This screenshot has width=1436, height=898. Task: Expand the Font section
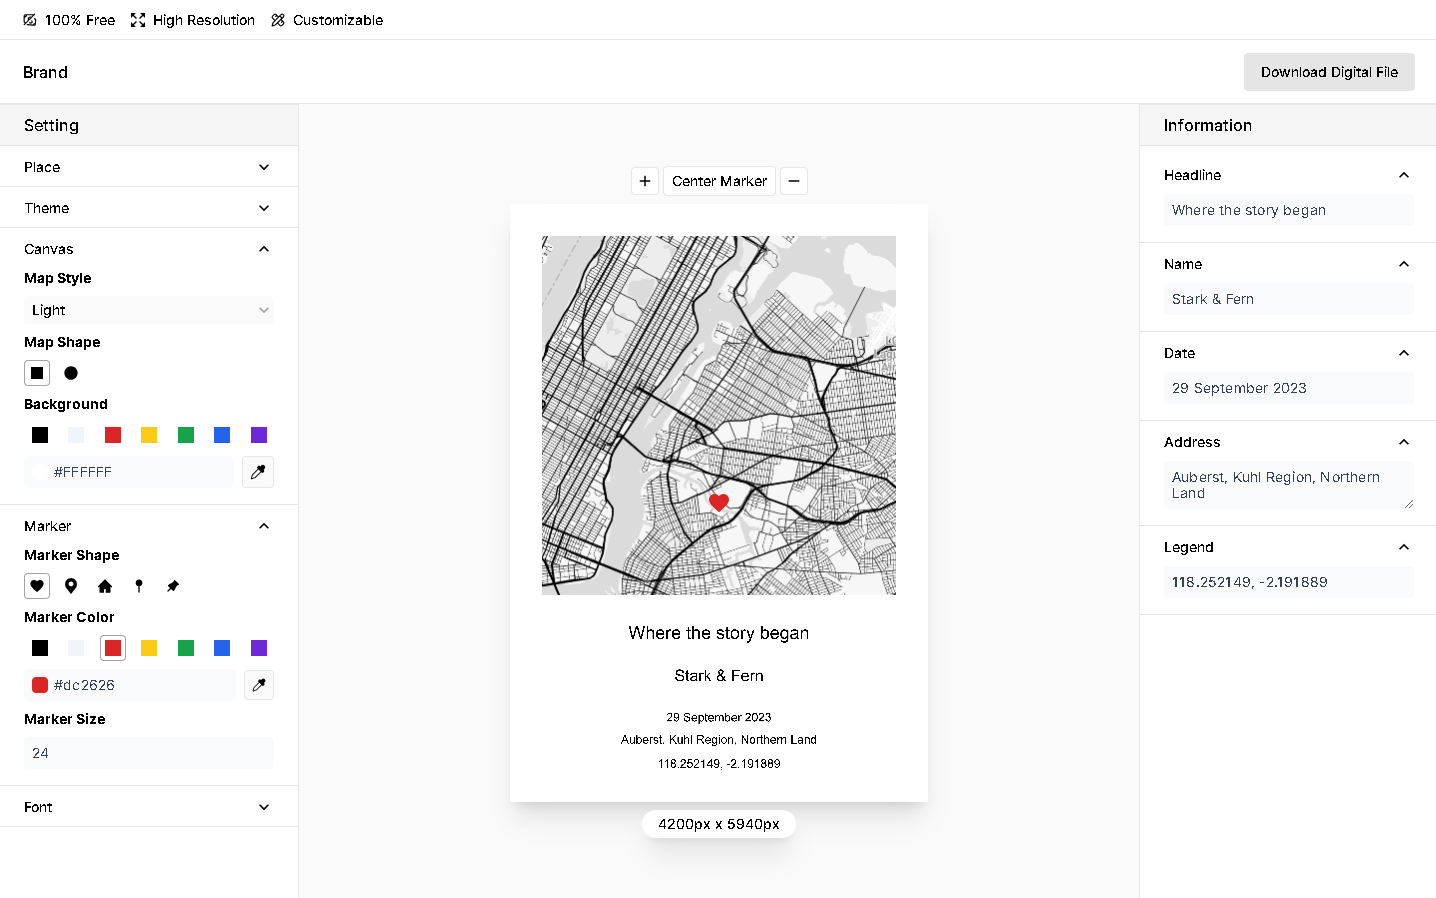pyautogui.click(x=148, y=806)
